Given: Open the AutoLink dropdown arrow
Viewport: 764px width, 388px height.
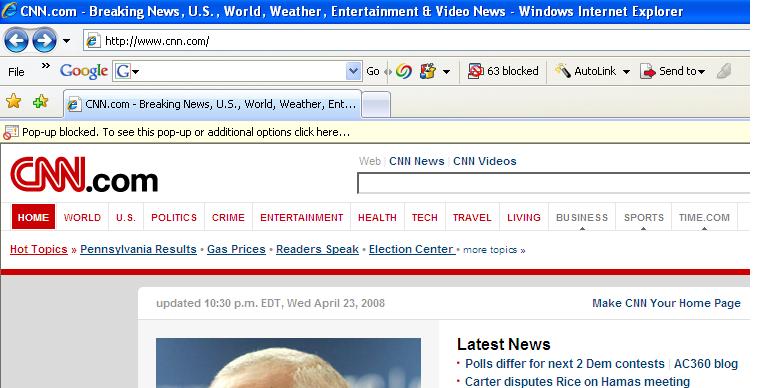Looking at the screenshot, I should [627, 72].
